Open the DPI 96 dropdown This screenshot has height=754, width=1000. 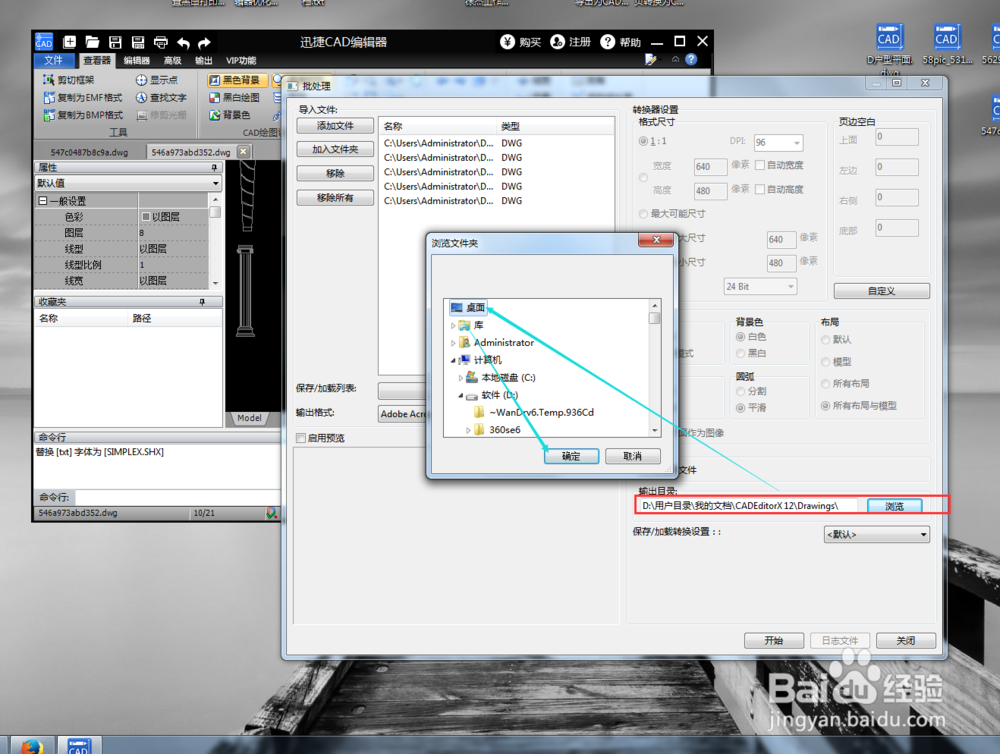coord(778,142)
